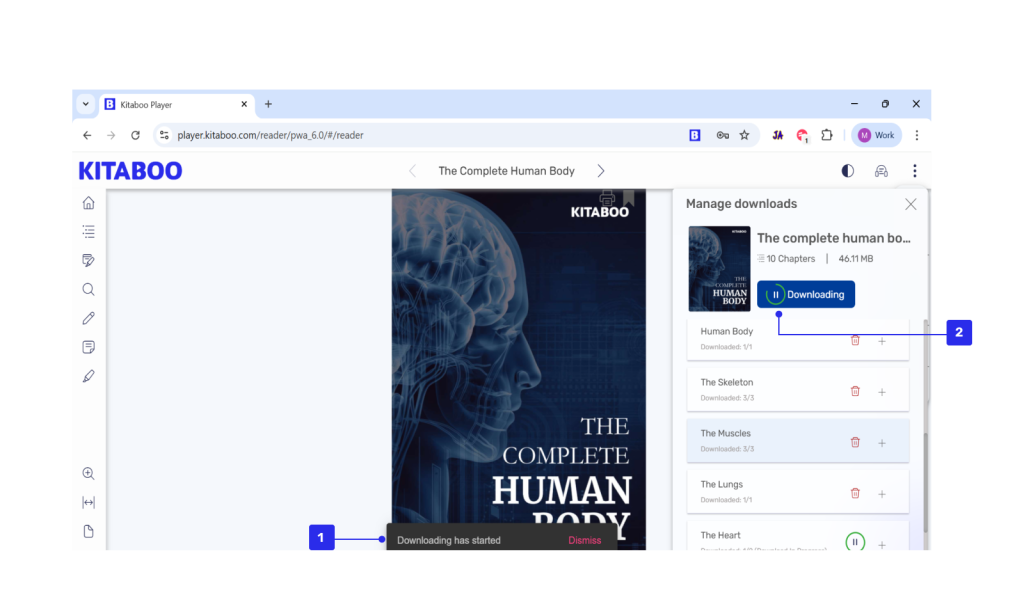Dismiss the Downloading has started notification

(584, 540)
